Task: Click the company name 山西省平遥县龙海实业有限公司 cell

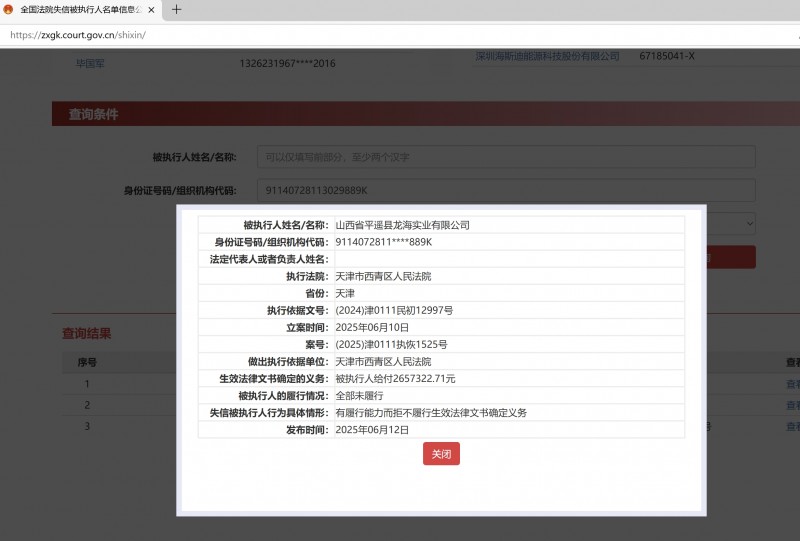Action: coord(402,225)
